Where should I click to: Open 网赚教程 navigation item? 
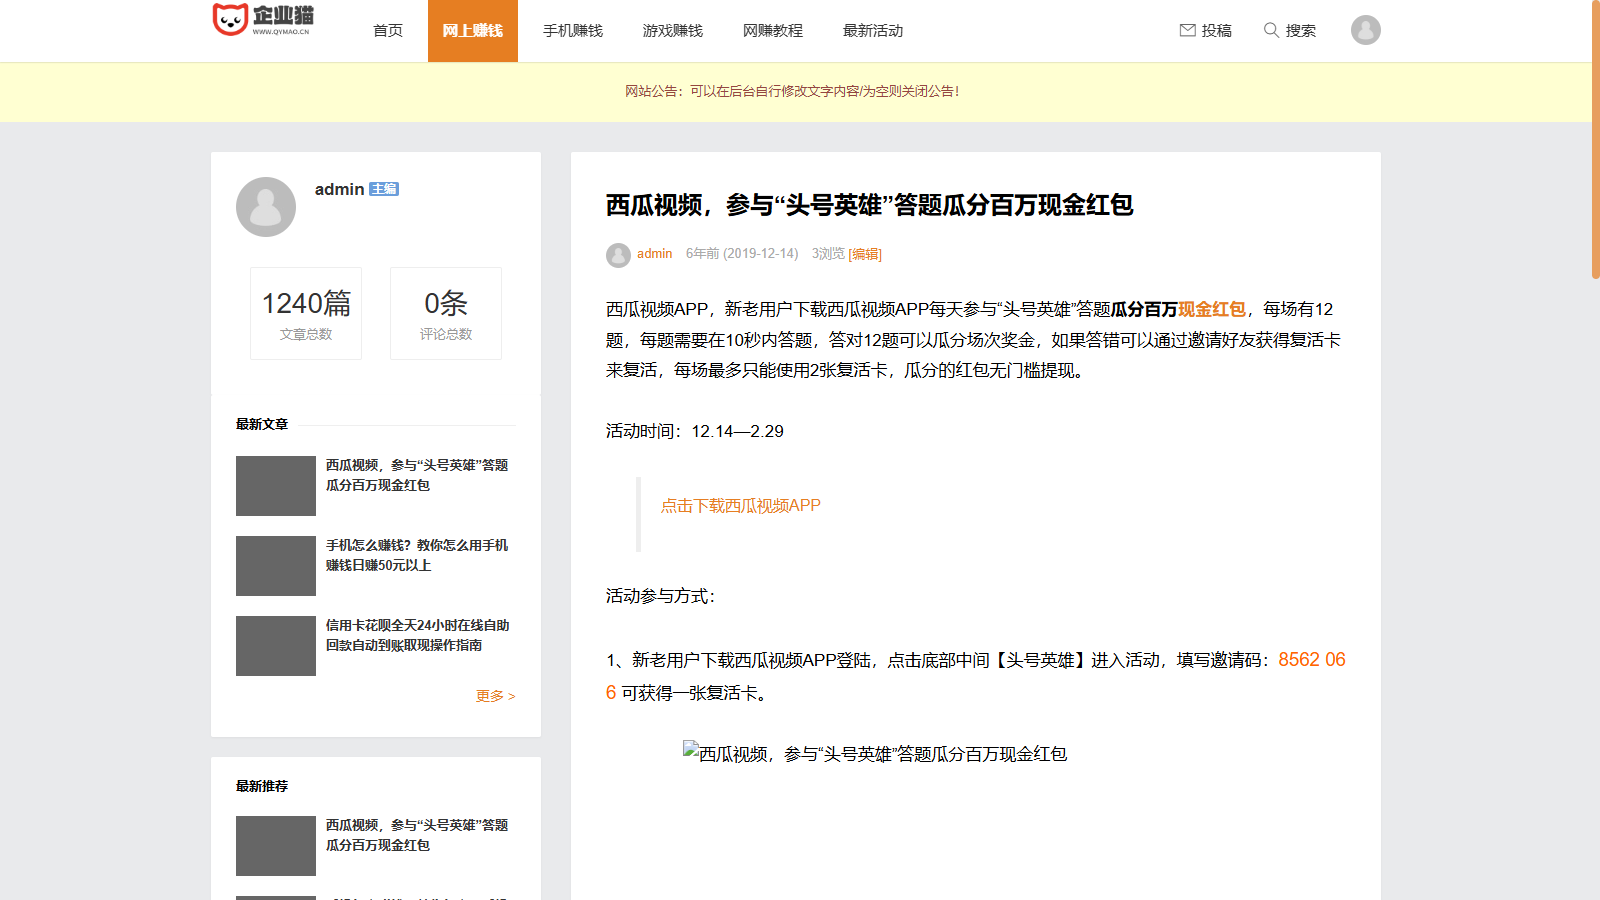click(x=772, y=31)
